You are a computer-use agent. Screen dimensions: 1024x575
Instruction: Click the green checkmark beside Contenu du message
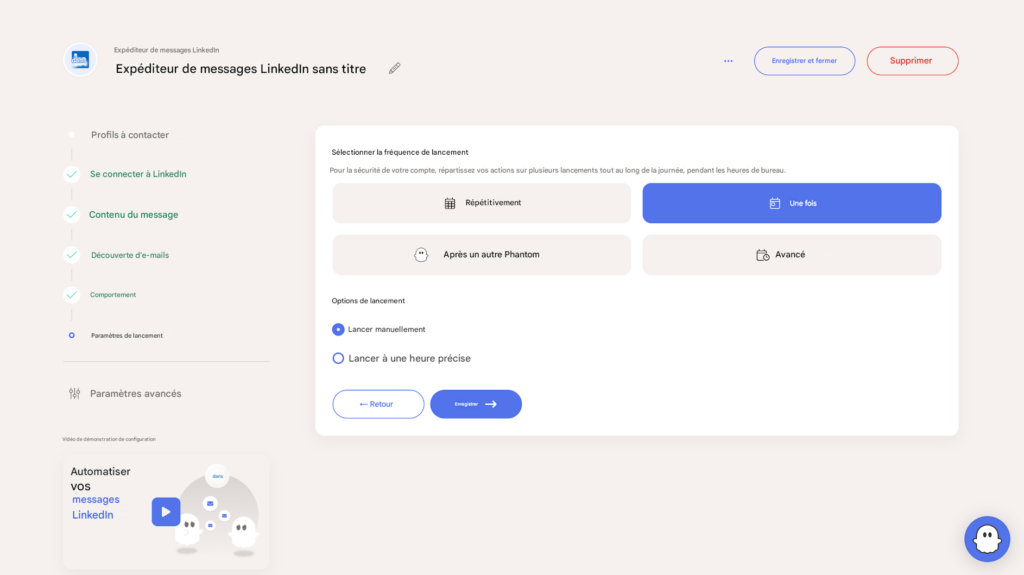[x=71, y=214]
